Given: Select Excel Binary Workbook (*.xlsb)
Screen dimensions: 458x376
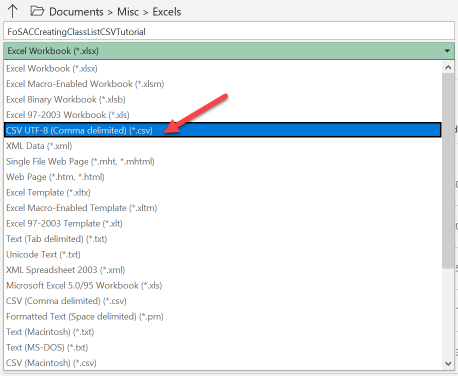Looking at the screenshot, I should [x=223, y=99].
